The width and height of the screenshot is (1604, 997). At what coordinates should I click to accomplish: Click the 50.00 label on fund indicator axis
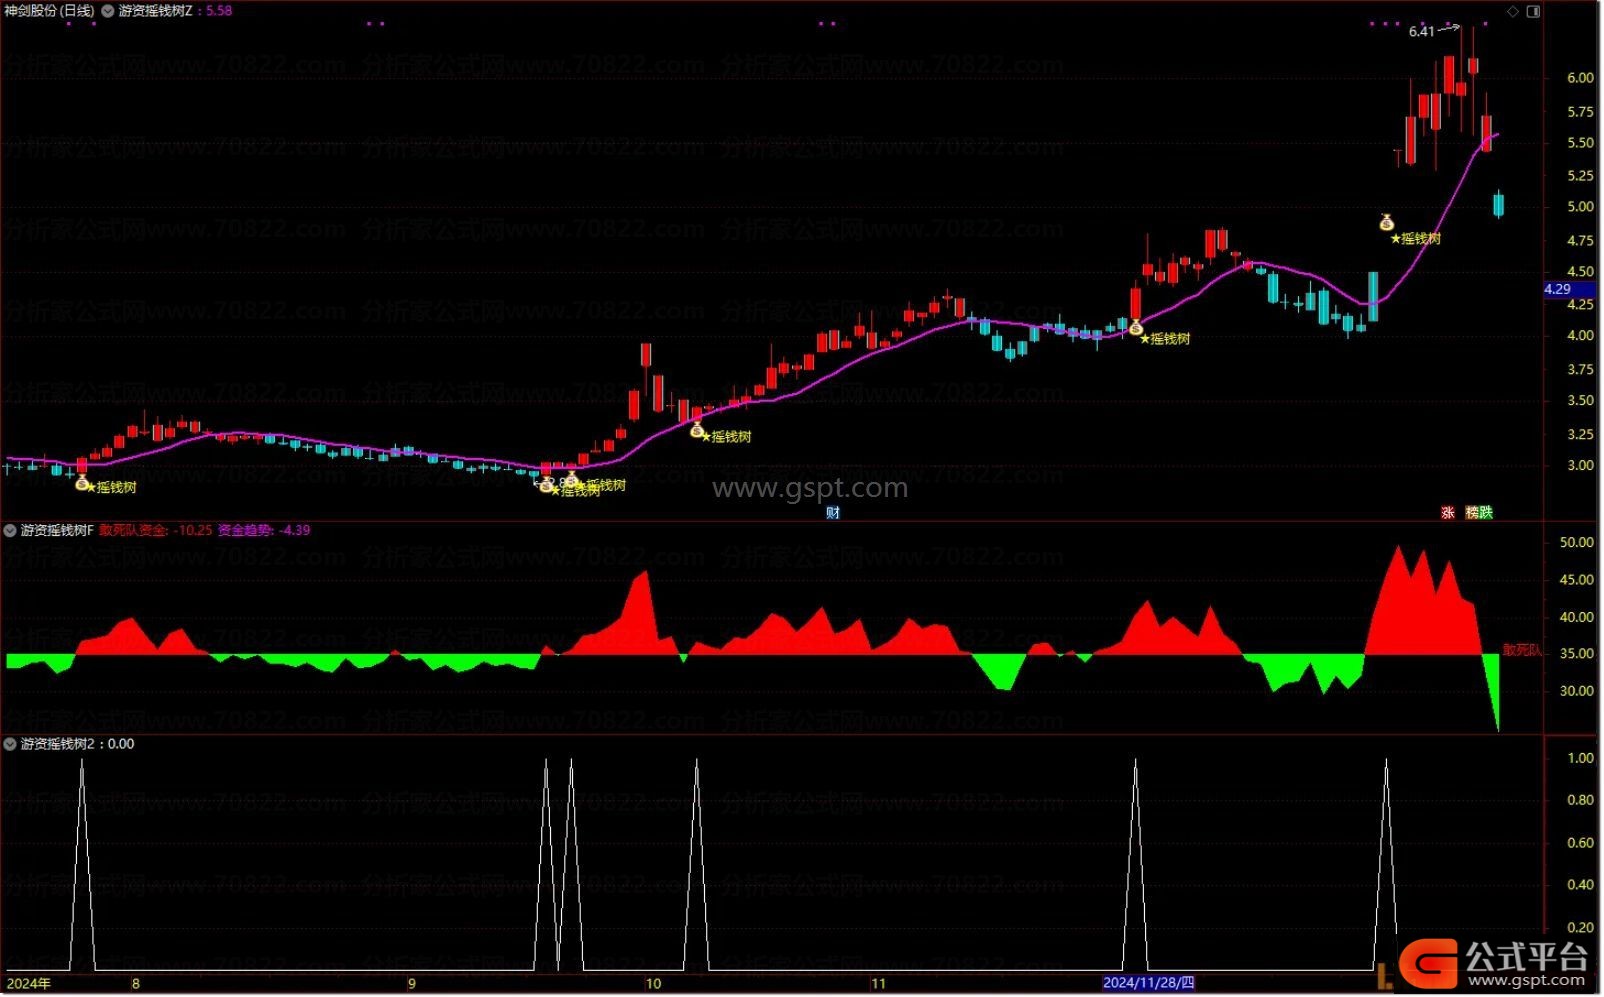pyautogui.click(x=1576, y=542)
